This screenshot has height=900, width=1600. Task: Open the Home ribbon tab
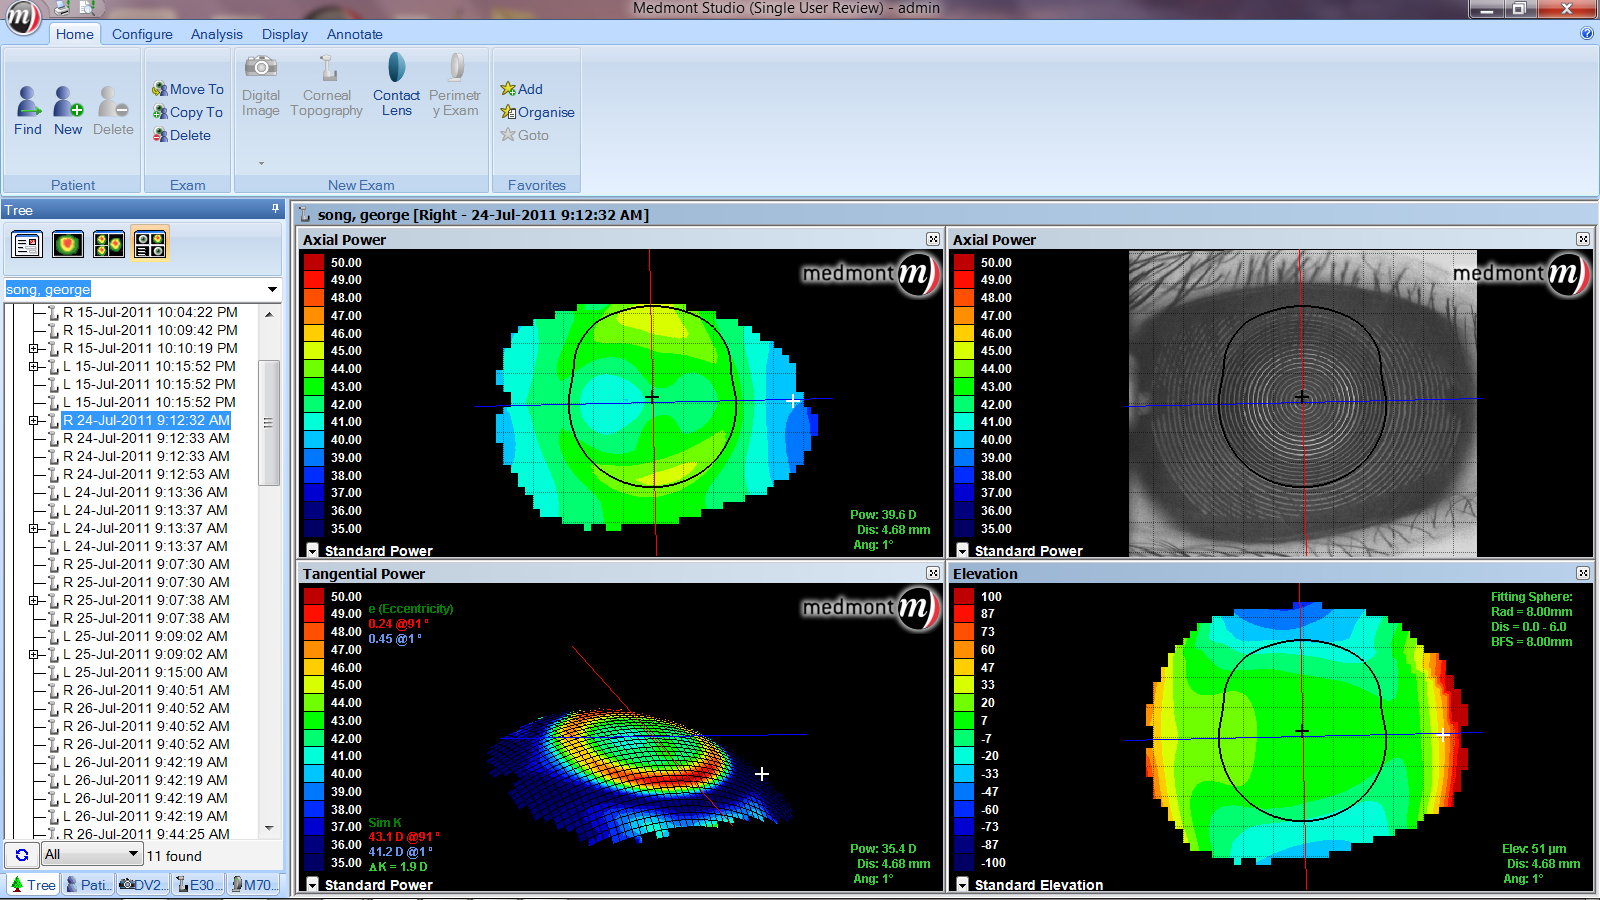click(75, 34)
